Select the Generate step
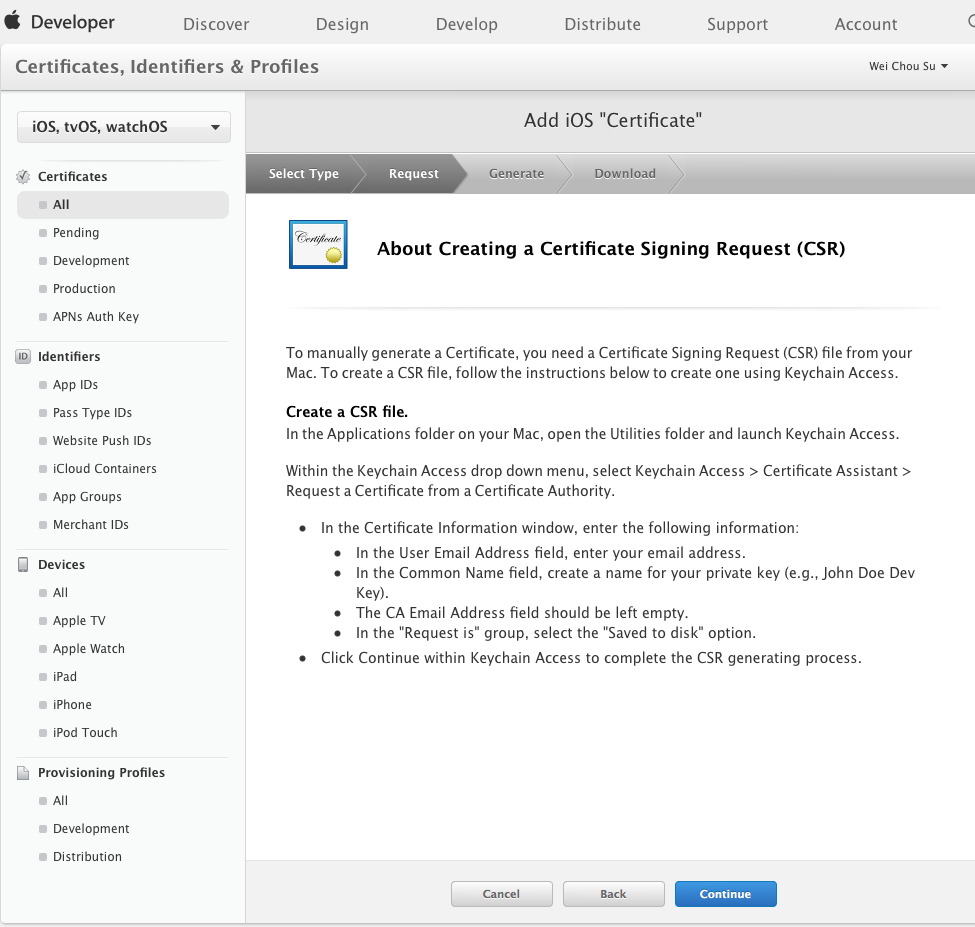The image size is (975, 927). pyautogui.click(x=516, y=173)
